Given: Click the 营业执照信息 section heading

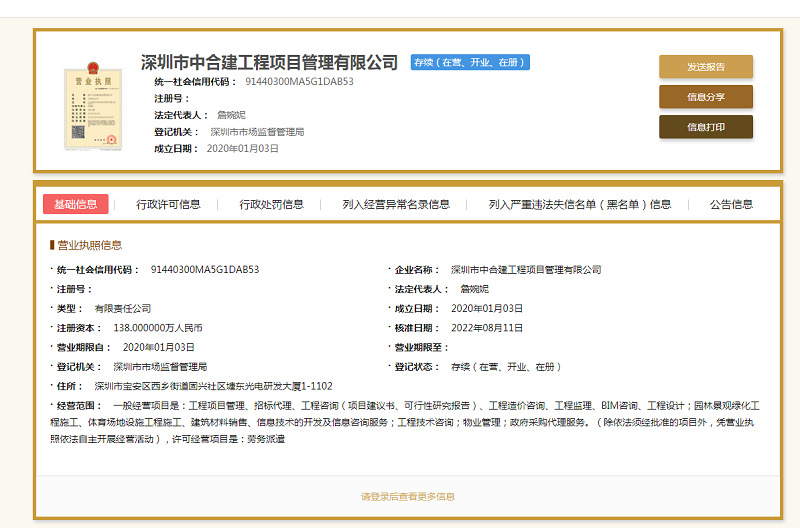Looking at the screenshot, I should pos(90,245).
